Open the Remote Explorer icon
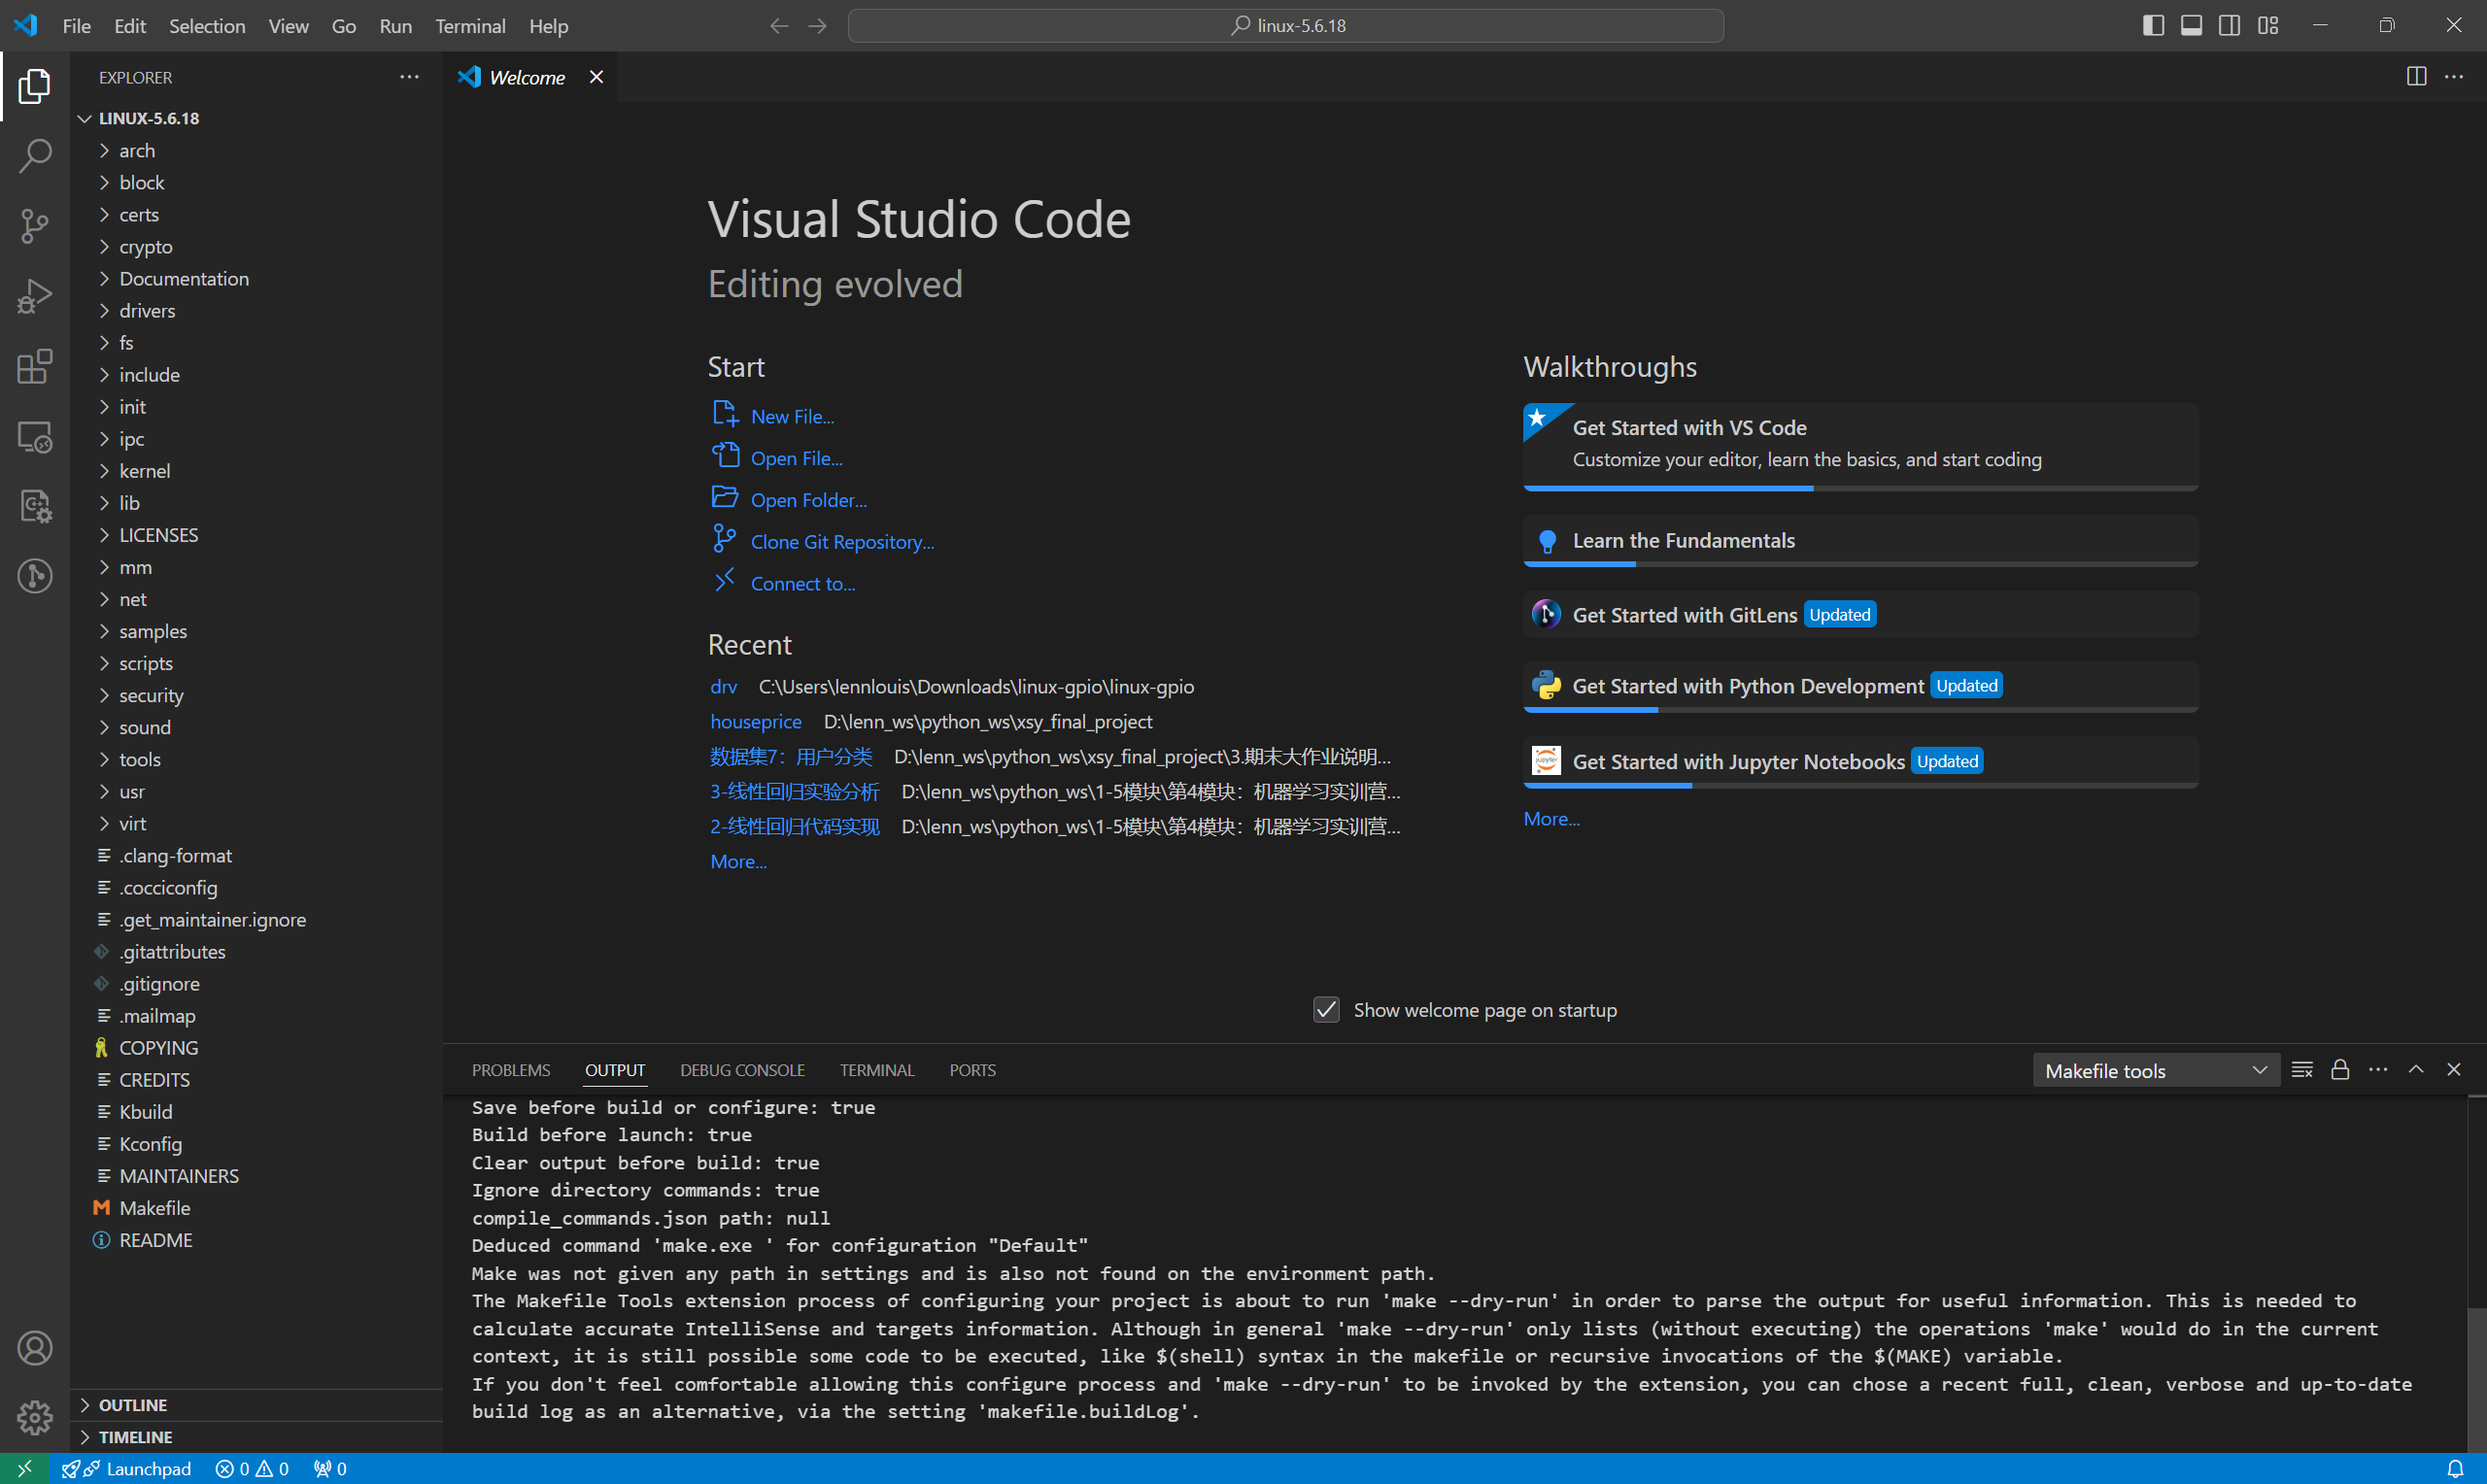Viewport: 2487px width, 1484px height. [35, 436]
